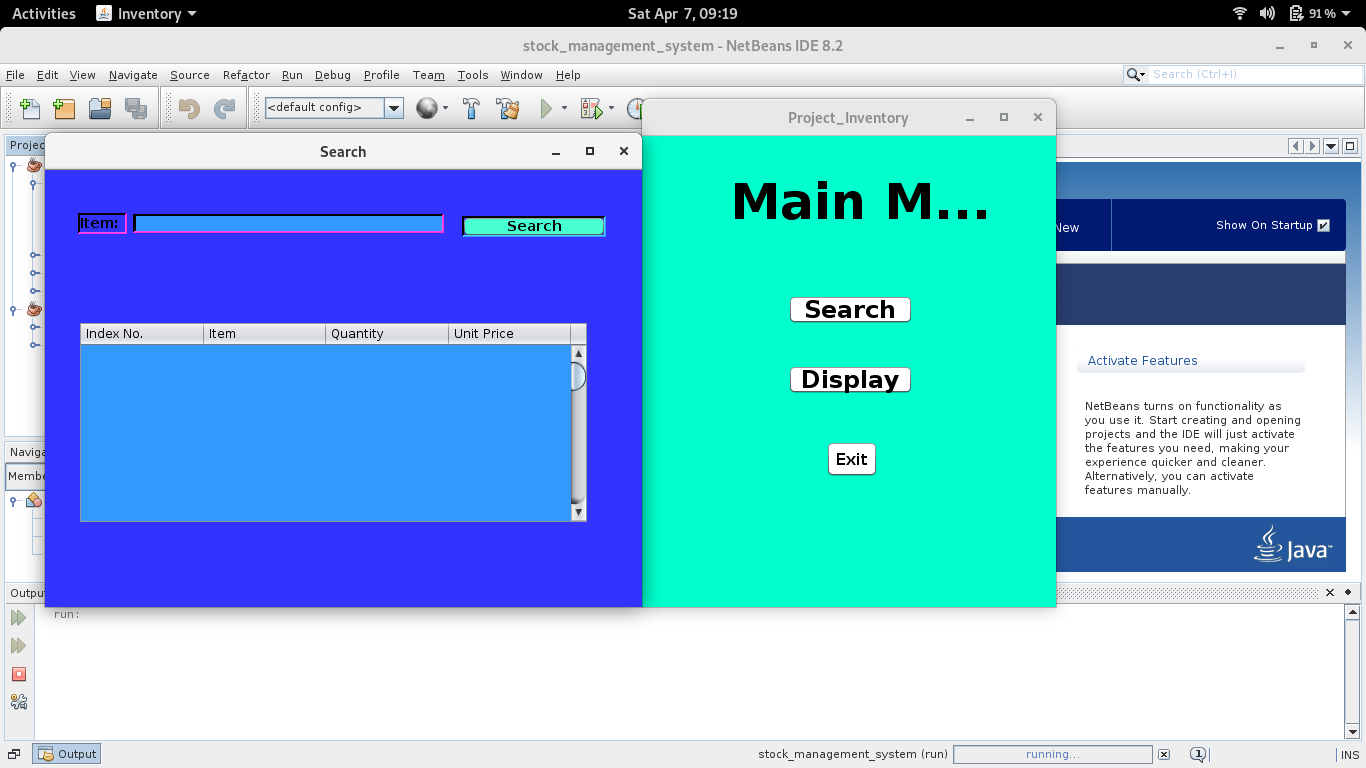The height and width of the screenshot is (768, 1366).
Task: Open the Source menu
Action: coord(190,75)
